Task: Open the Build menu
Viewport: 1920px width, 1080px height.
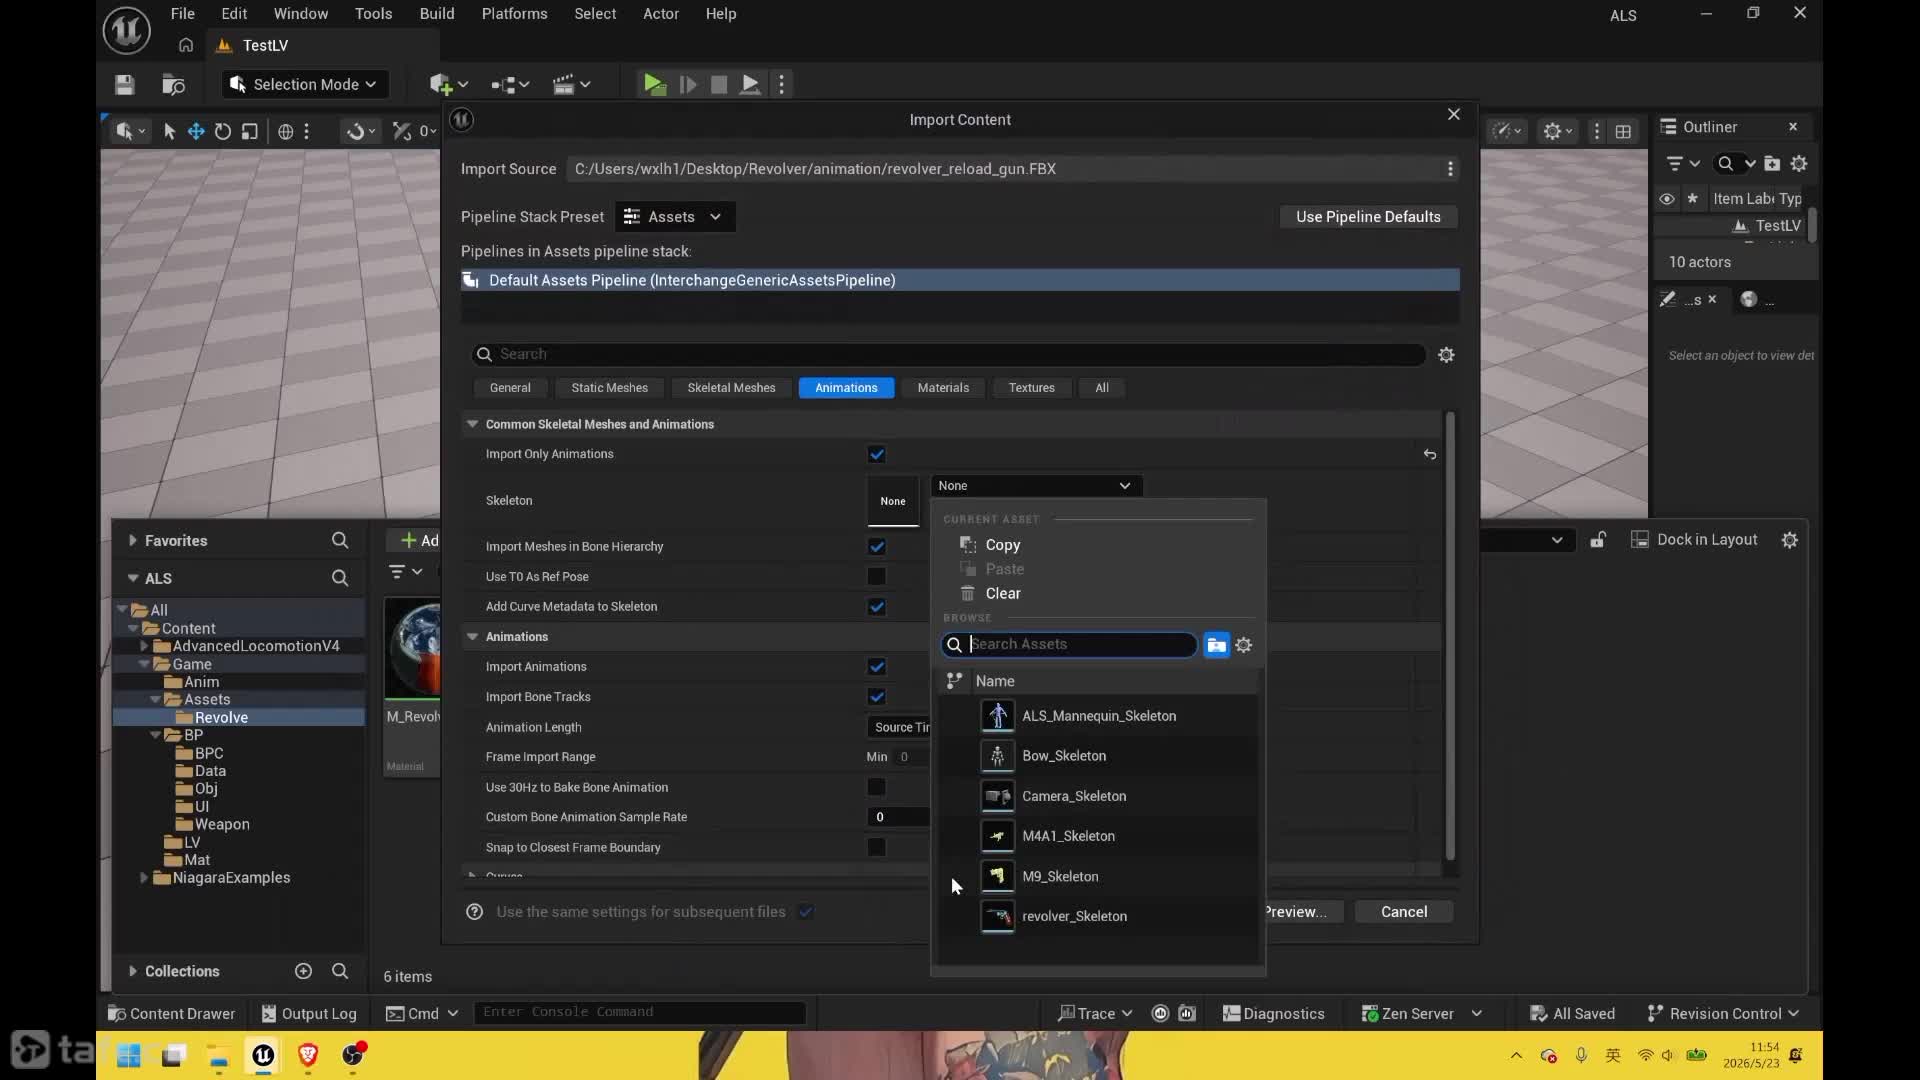Action: [437, 14]
